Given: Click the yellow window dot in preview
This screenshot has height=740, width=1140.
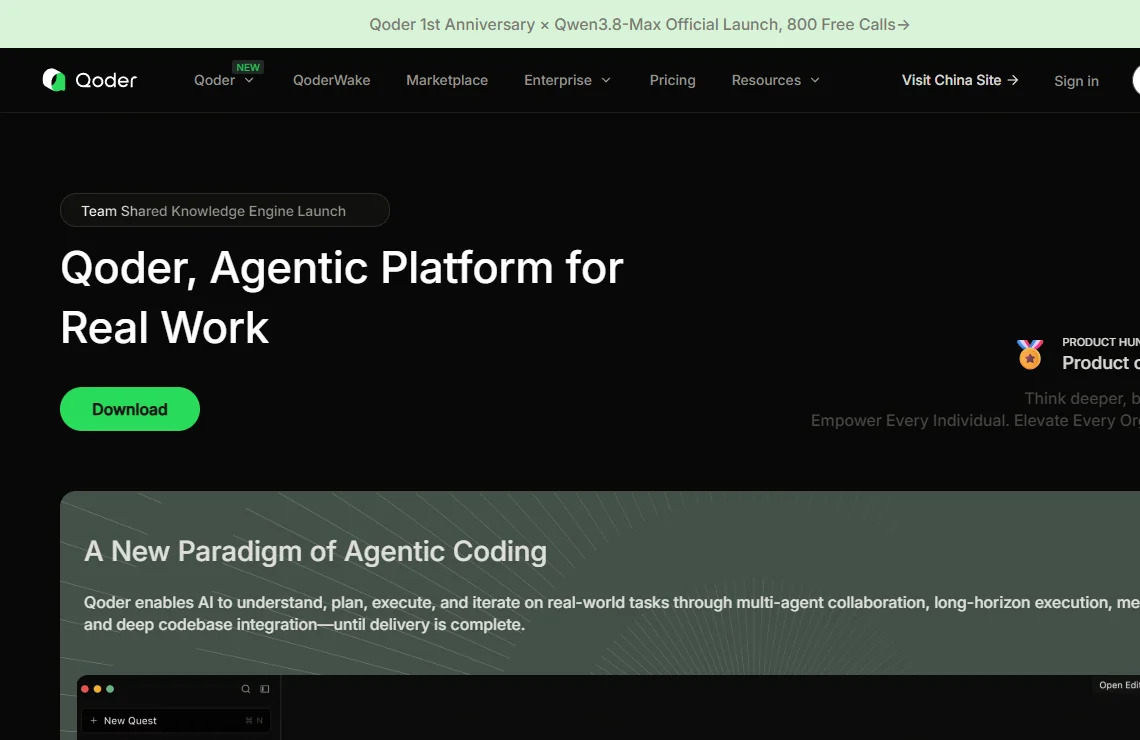Looking at the screenshot, I should click(x=97, y=689).
